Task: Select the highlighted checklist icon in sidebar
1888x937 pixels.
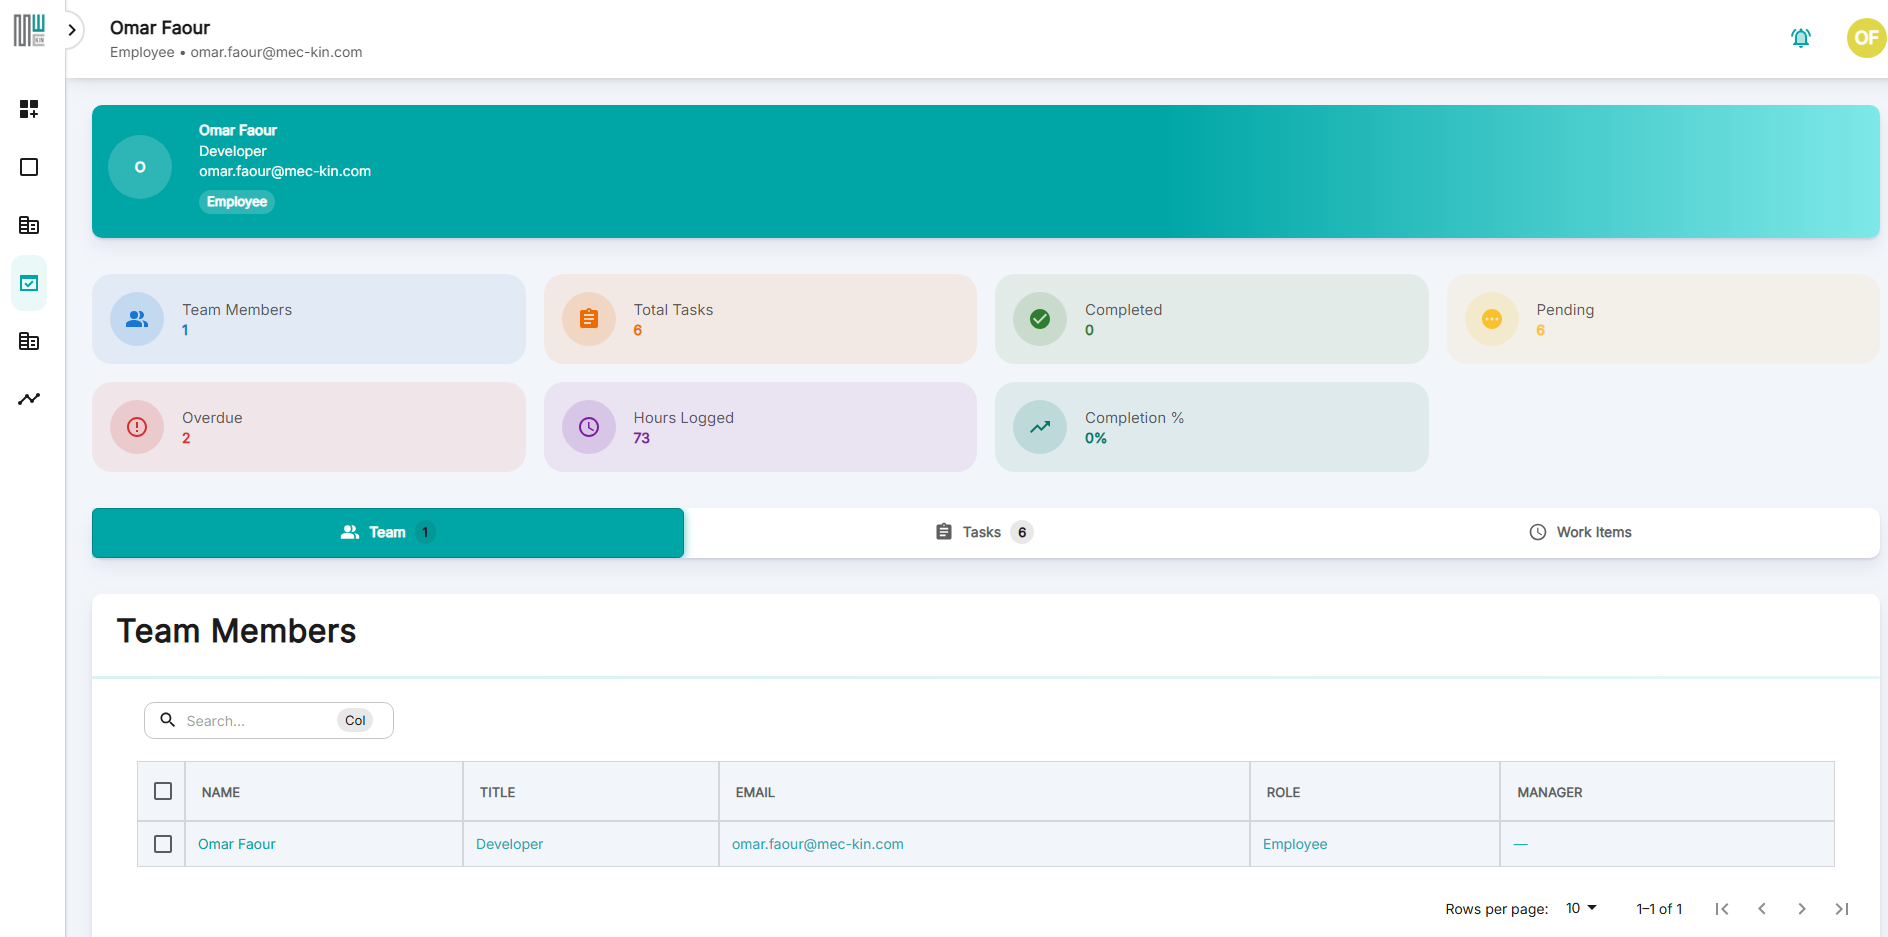Action: (x=29, y=283)
